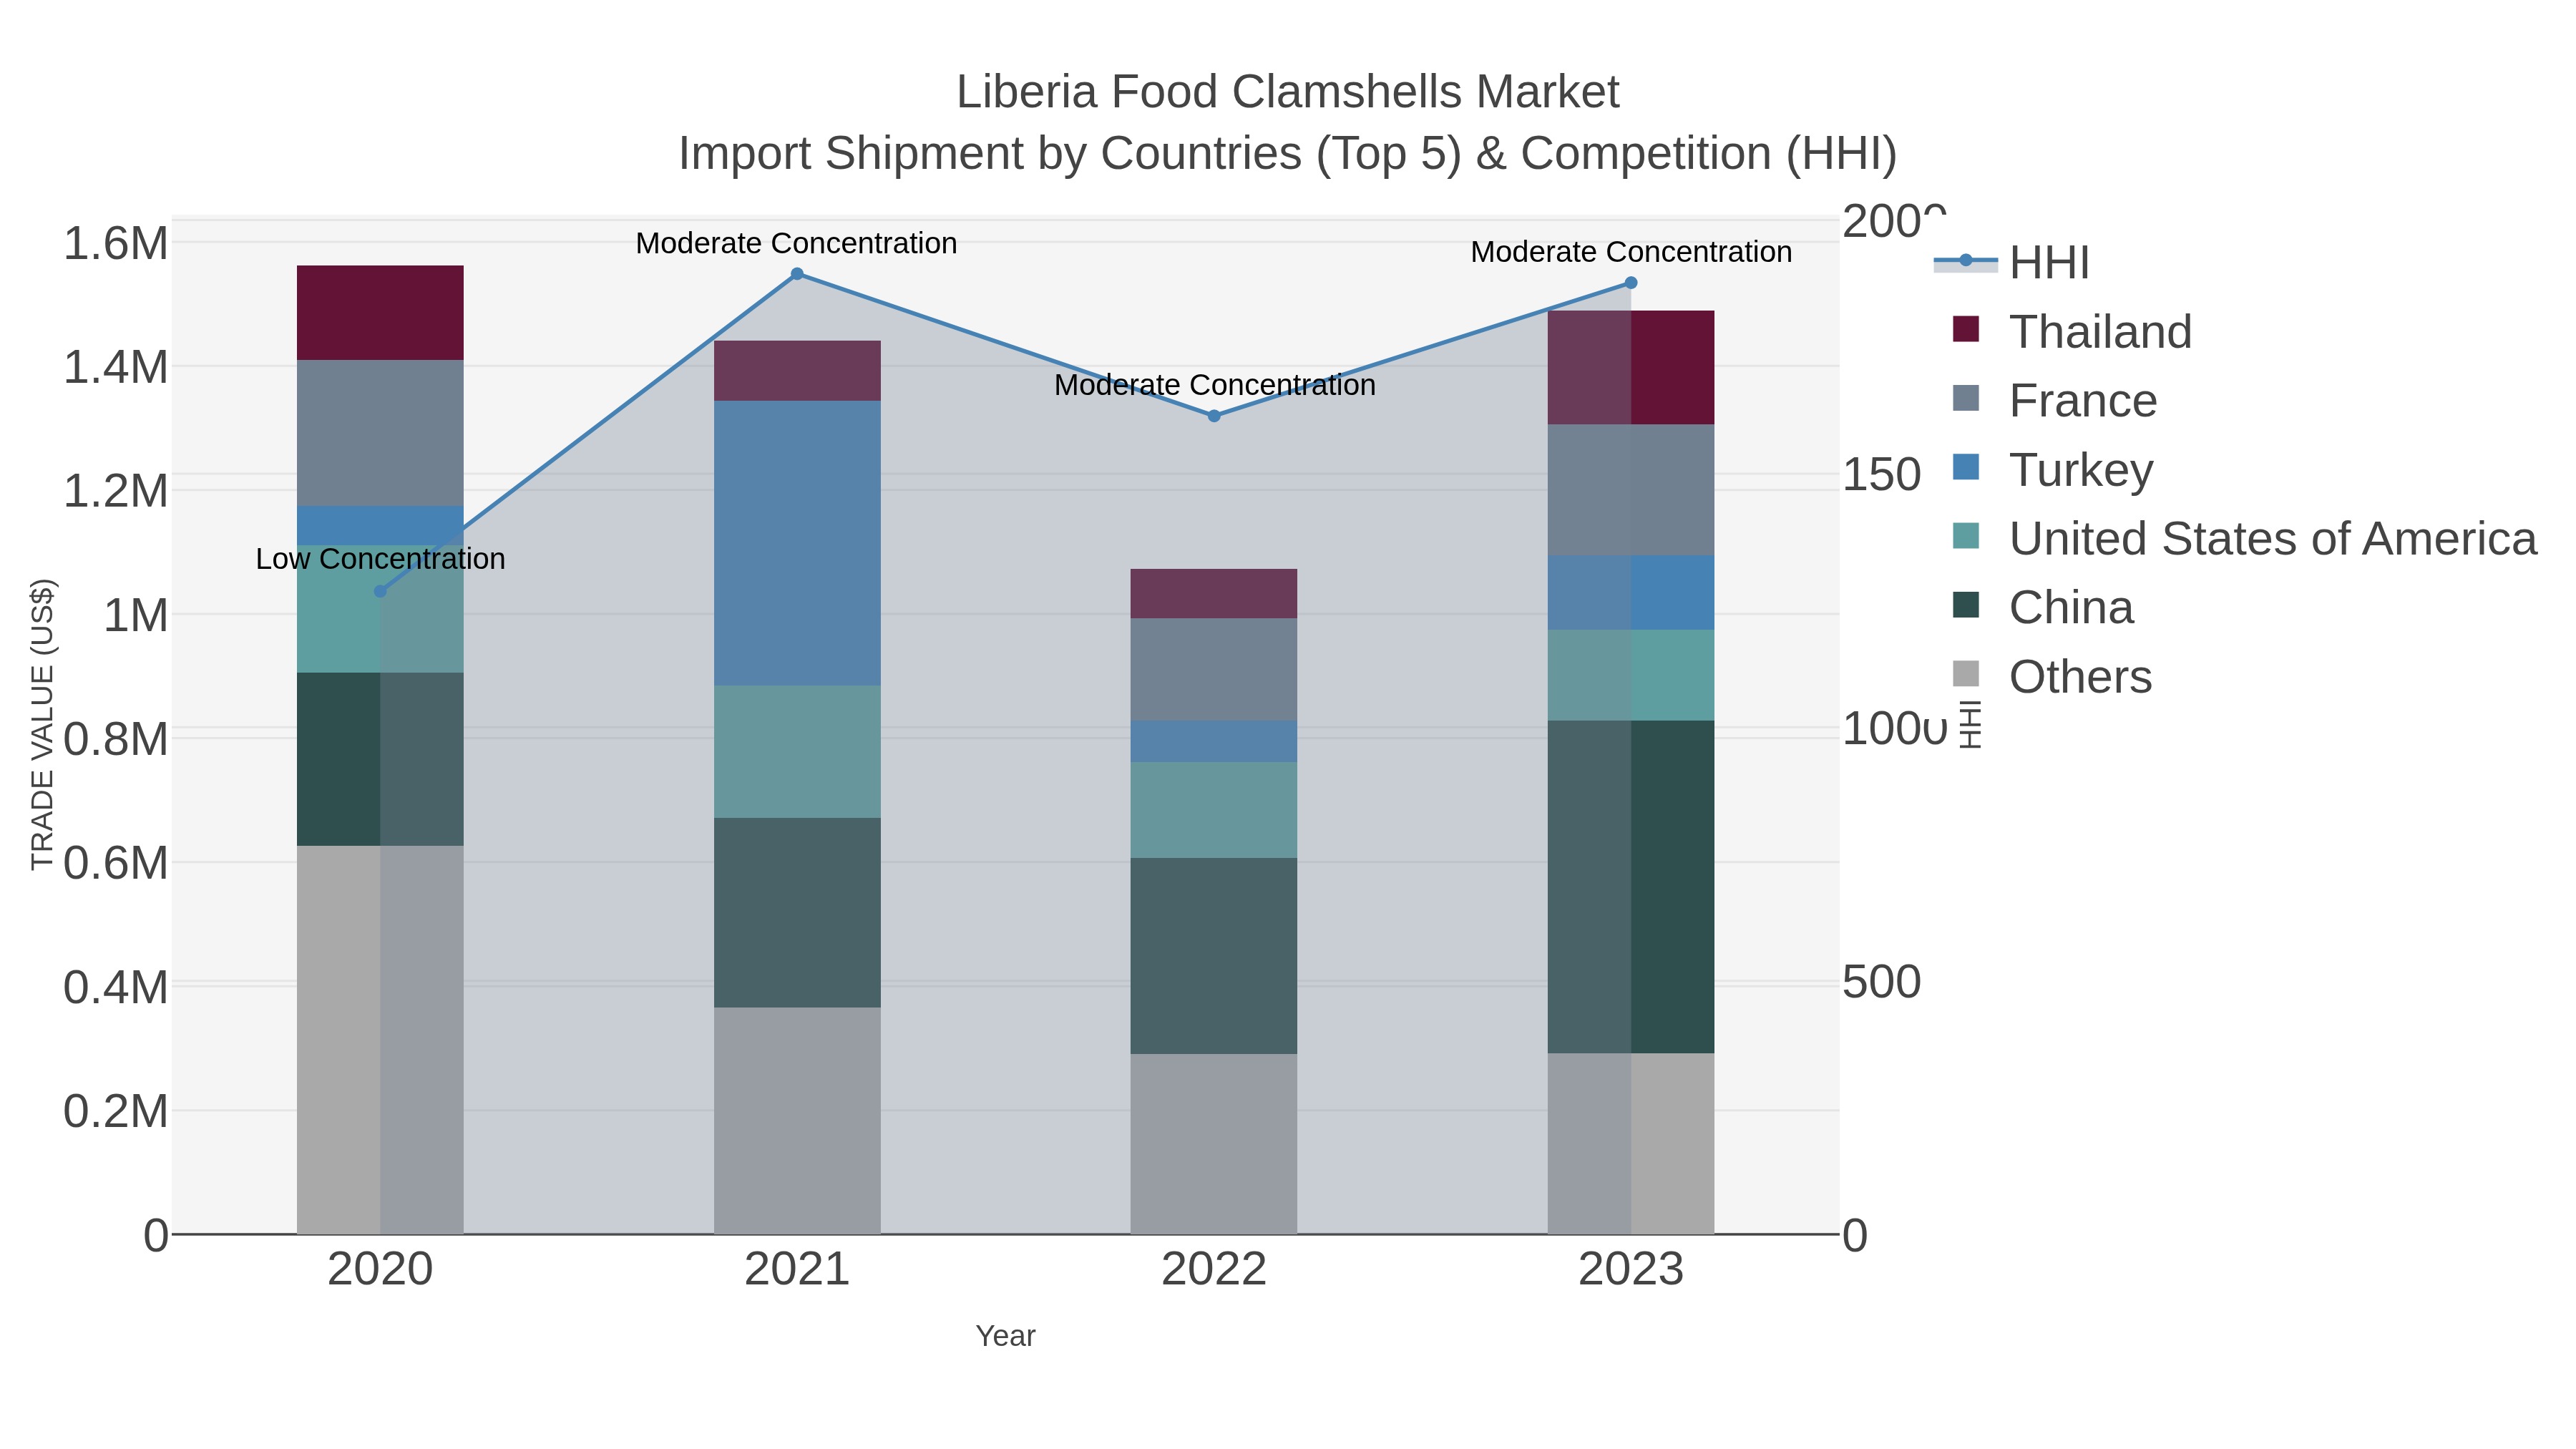Viewport: 2576px width, 1449px height.
Task: Click the France segment of the 2022 bar
Action: [1214, 669]
